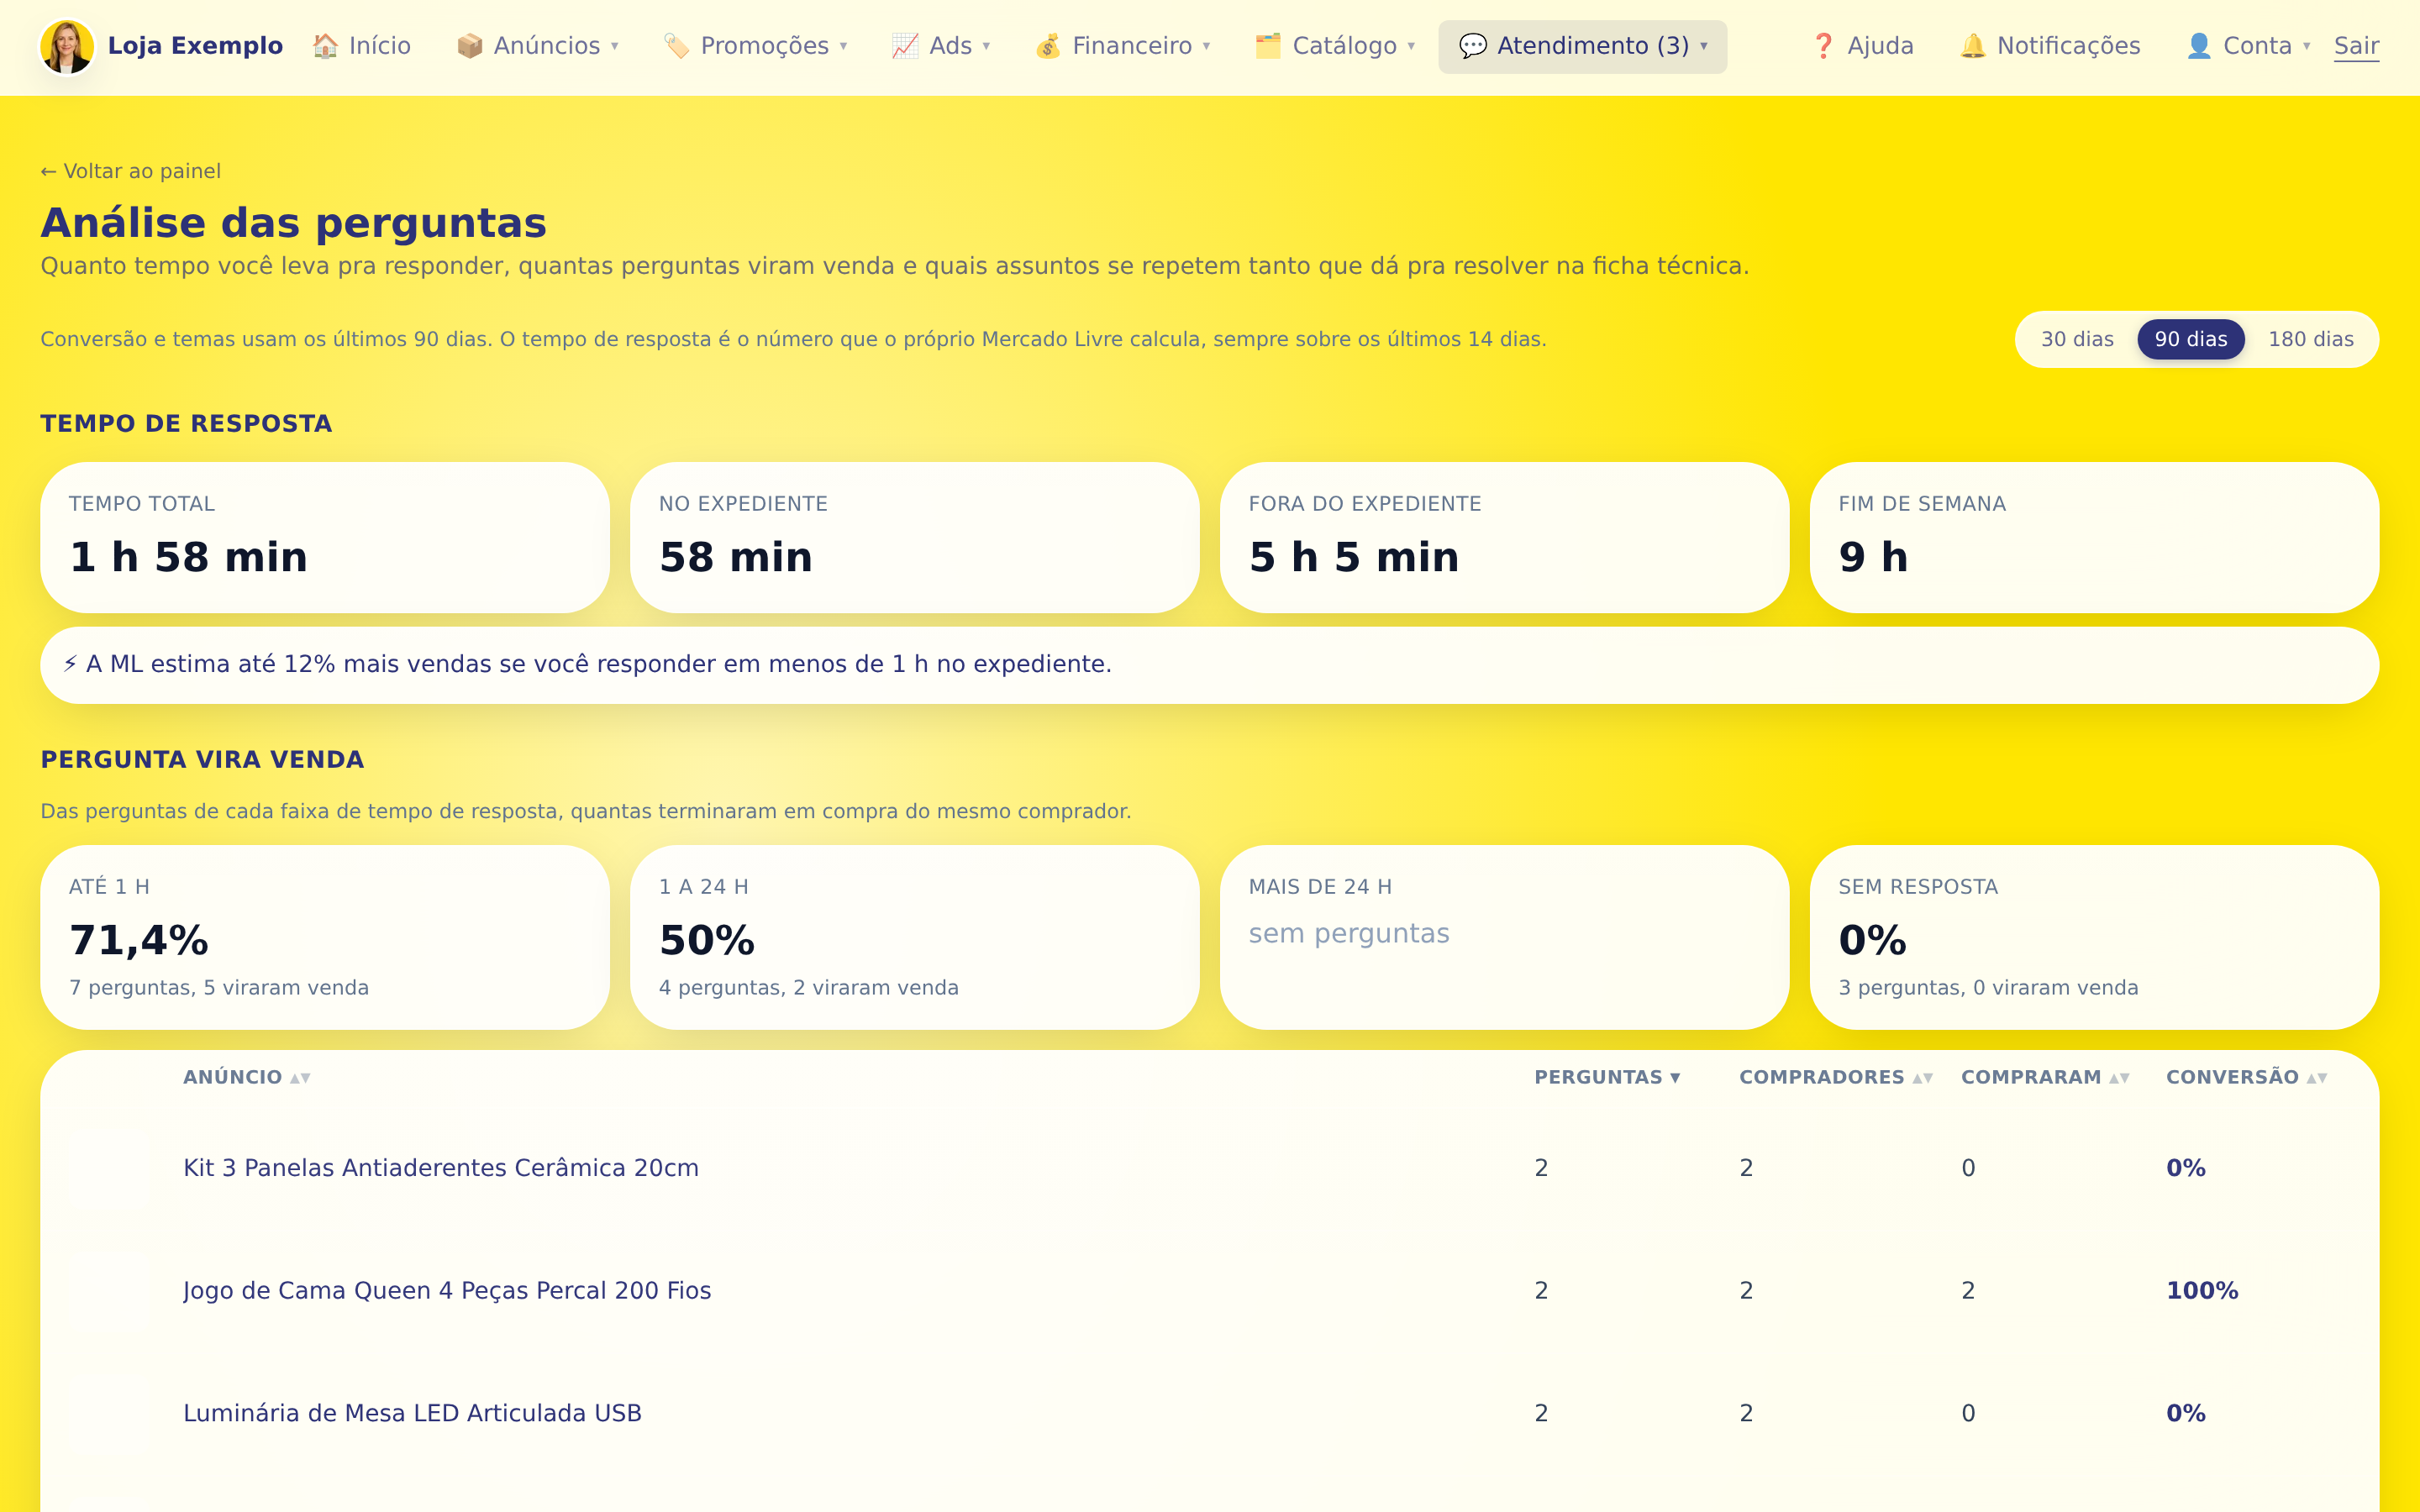Click the Luminária de Mesa LED row thumbnail
The width and height of the screenshot is (2420, 1512).
point(109,1413)
